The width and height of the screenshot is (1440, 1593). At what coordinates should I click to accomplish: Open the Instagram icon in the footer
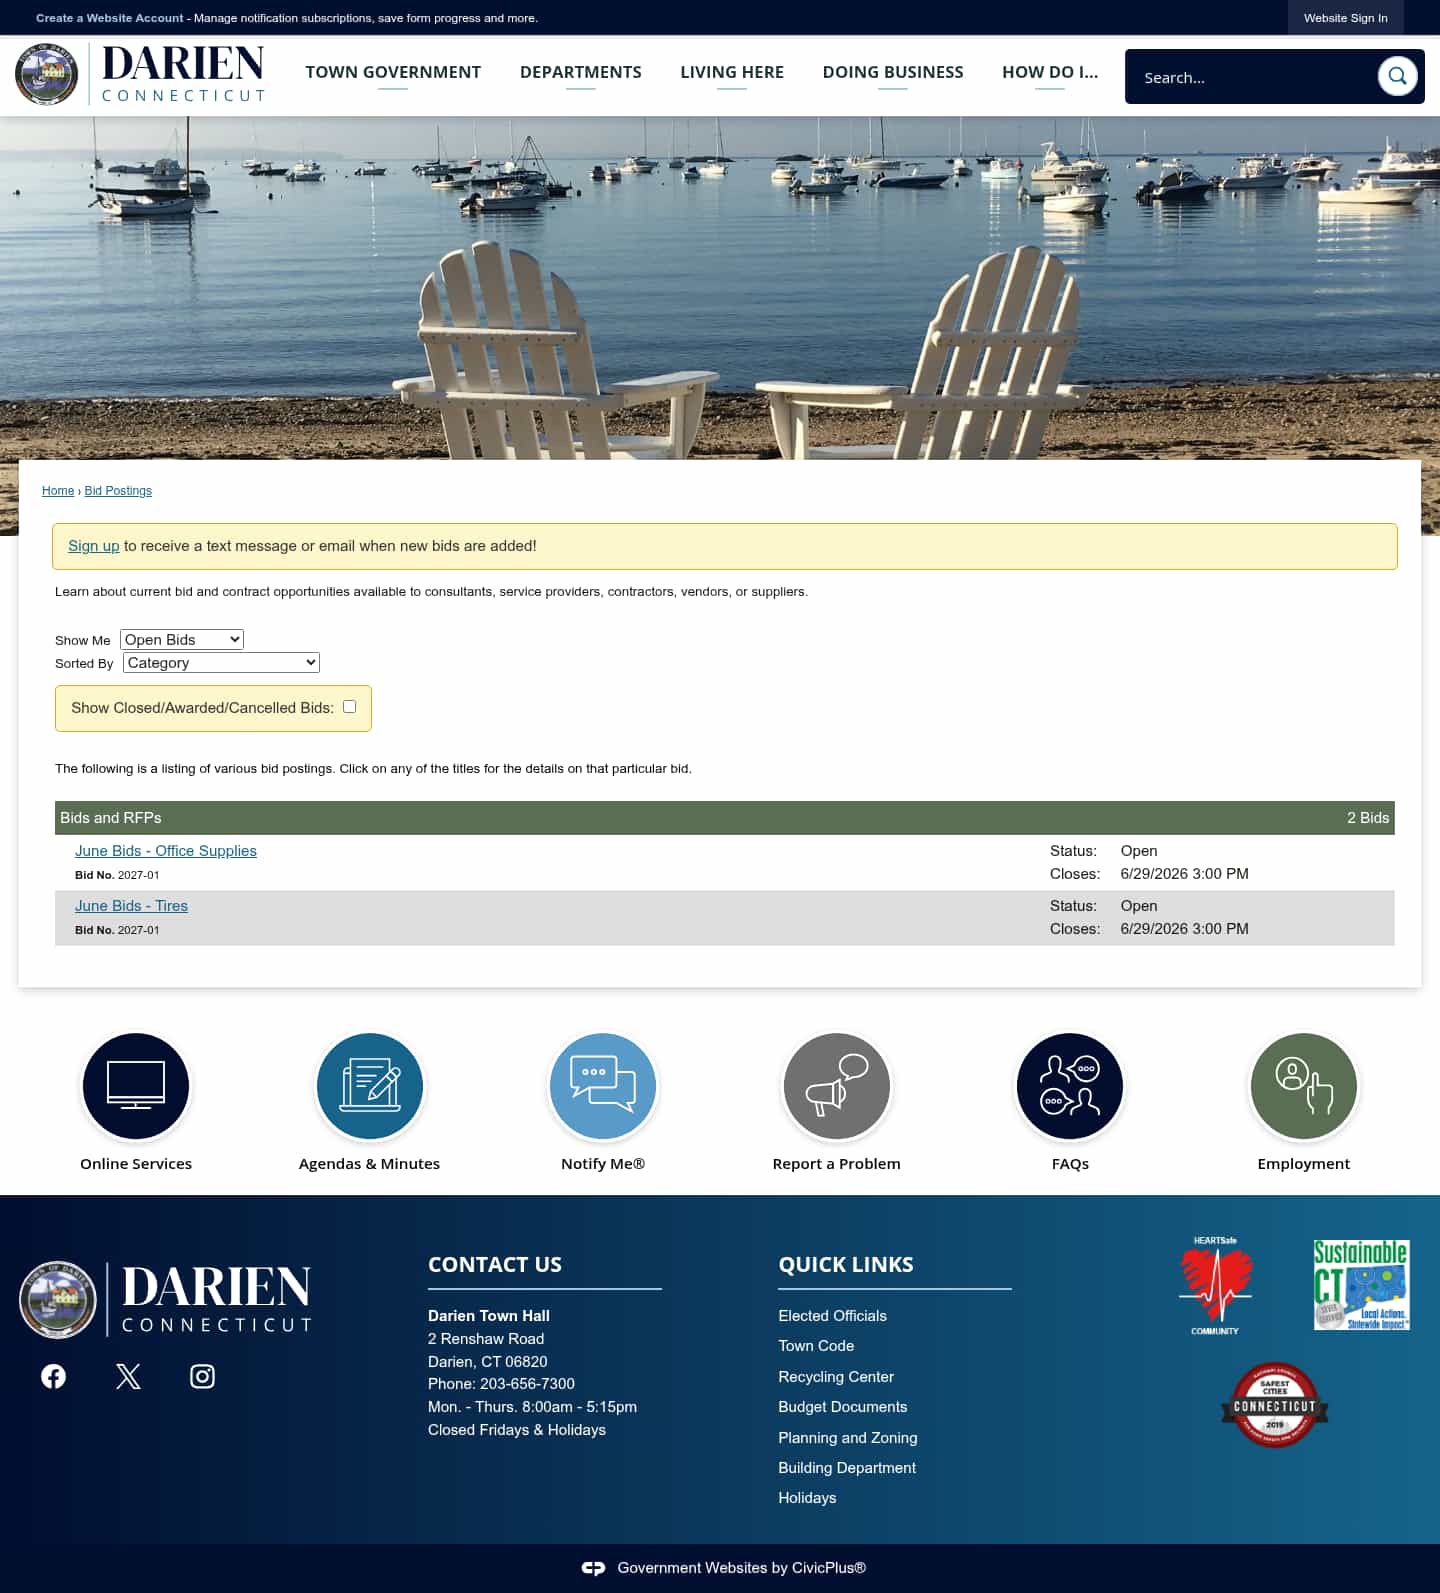click(202, 1377)
